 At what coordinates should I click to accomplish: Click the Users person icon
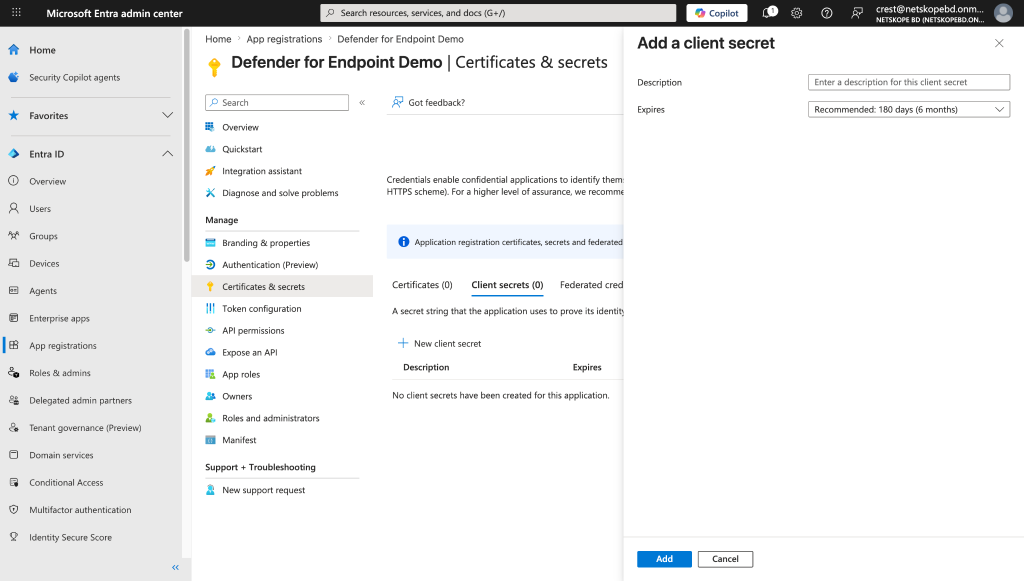click(14, 208)
